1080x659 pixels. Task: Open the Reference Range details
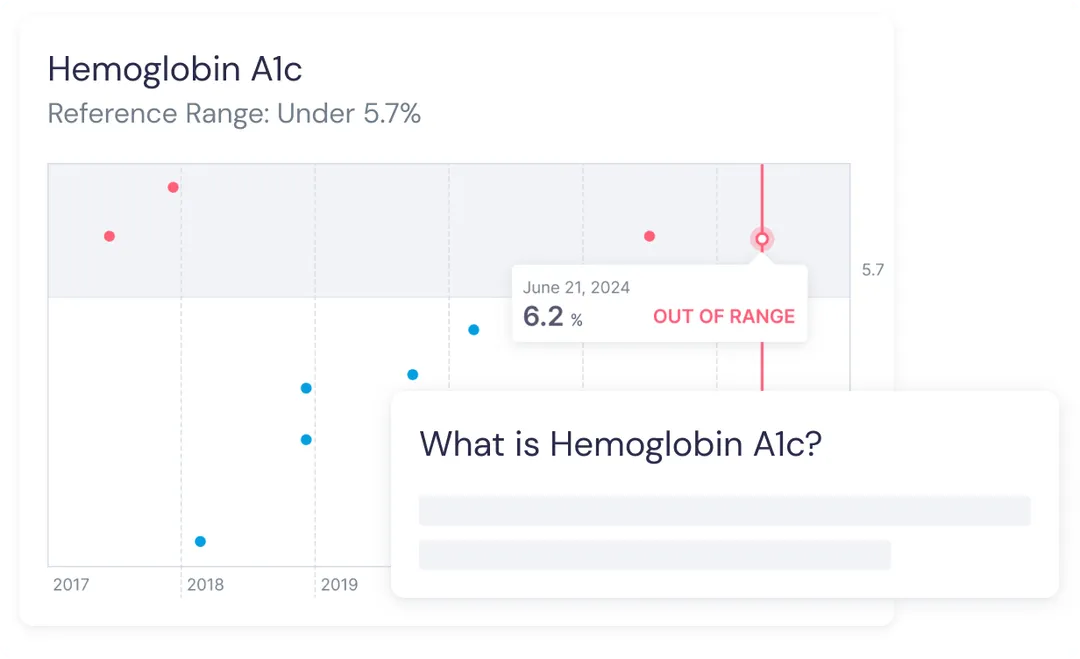coord(234,113)
